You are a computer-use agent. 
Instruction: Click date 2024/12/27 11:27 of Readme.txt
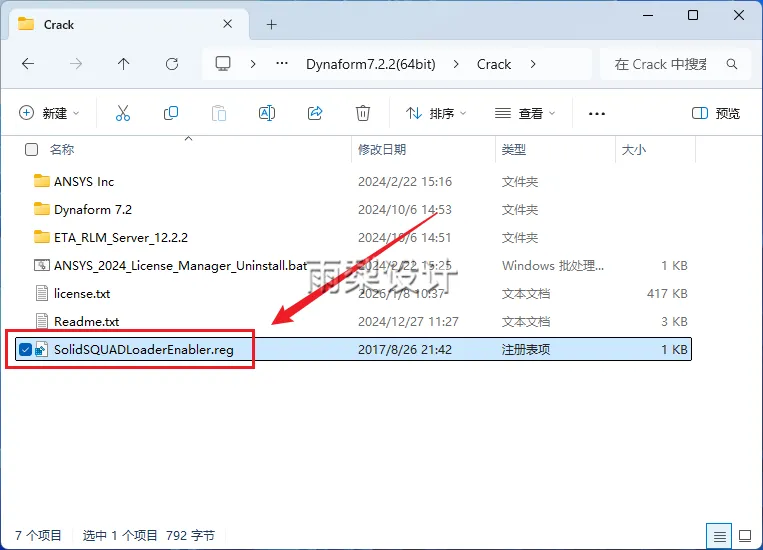pos(408,322)
